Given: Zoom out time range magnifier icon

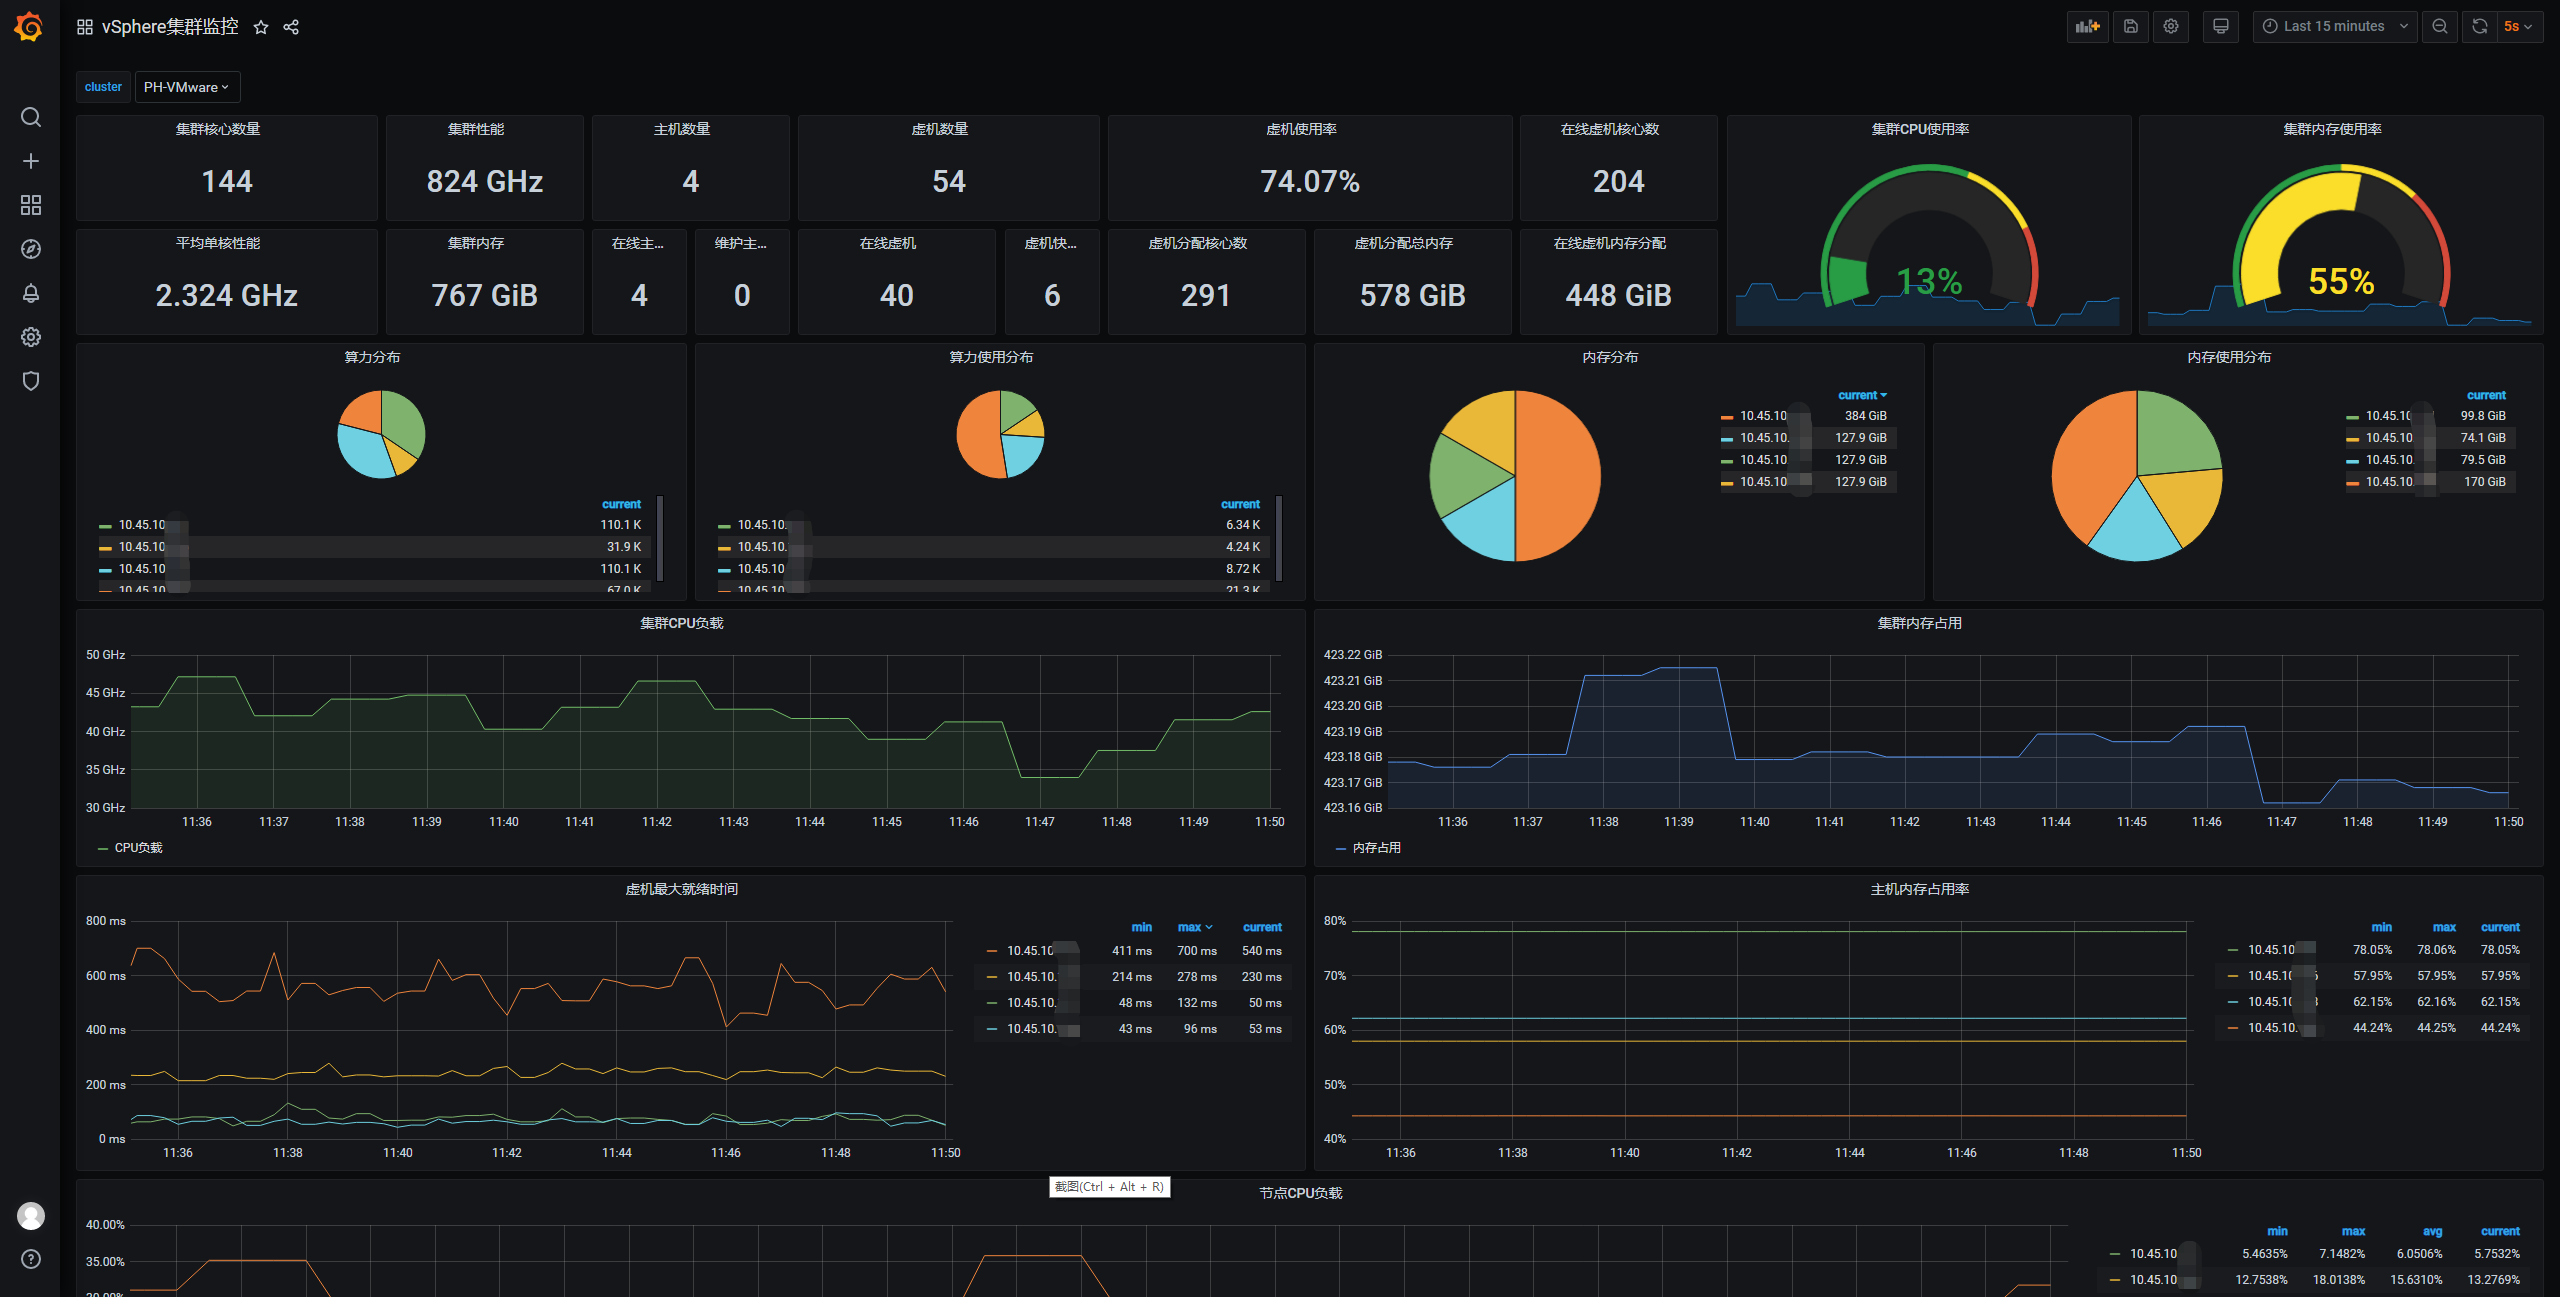Looking at the screenshot, I should 2440,27.
